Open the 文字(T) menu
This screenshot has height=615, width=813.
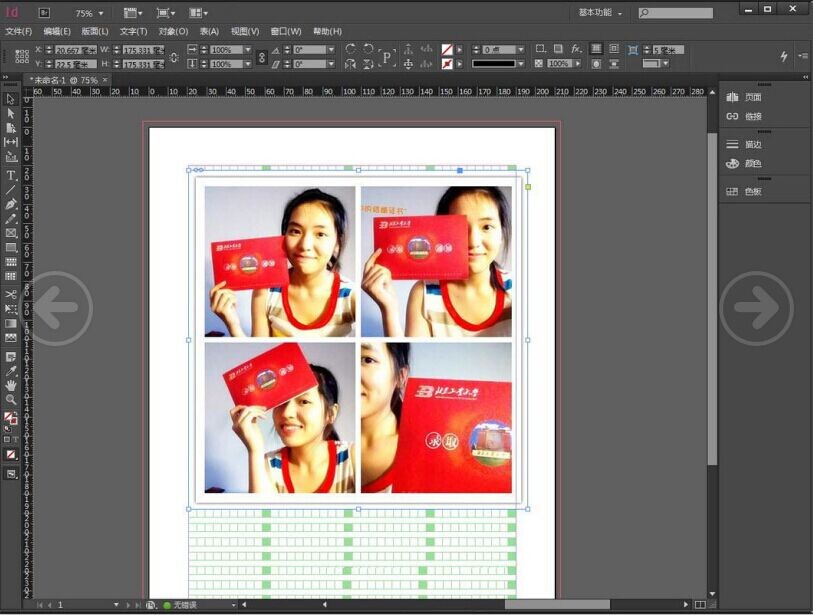pos(133,32)
